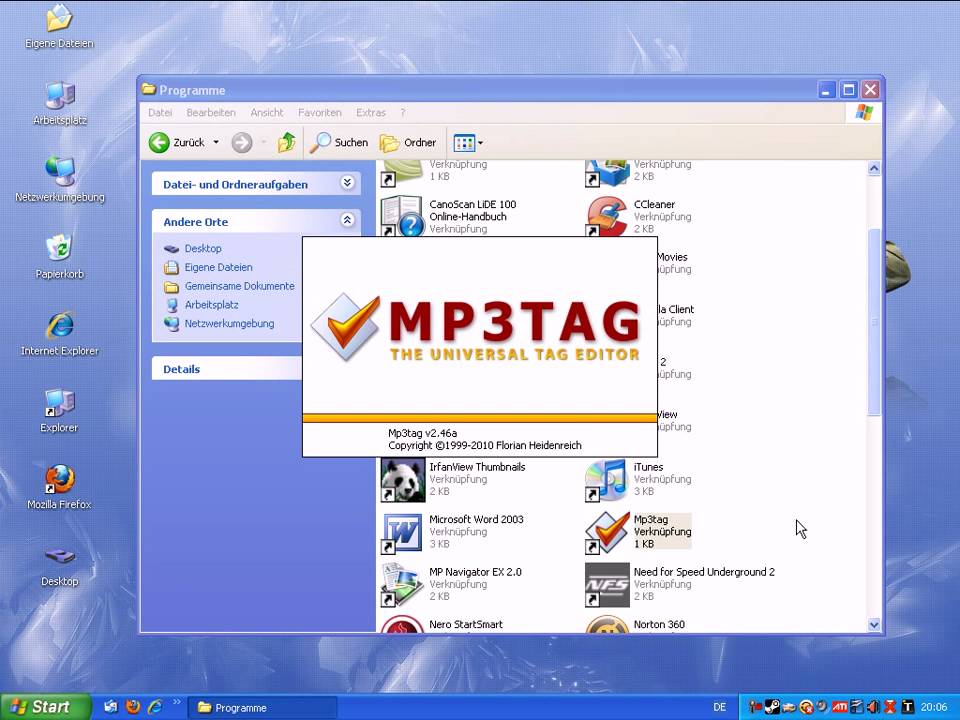Click the Windows logo throbber
Image resolution: width=960 pixels, height=720 pixels.
[x=864, y=113]
